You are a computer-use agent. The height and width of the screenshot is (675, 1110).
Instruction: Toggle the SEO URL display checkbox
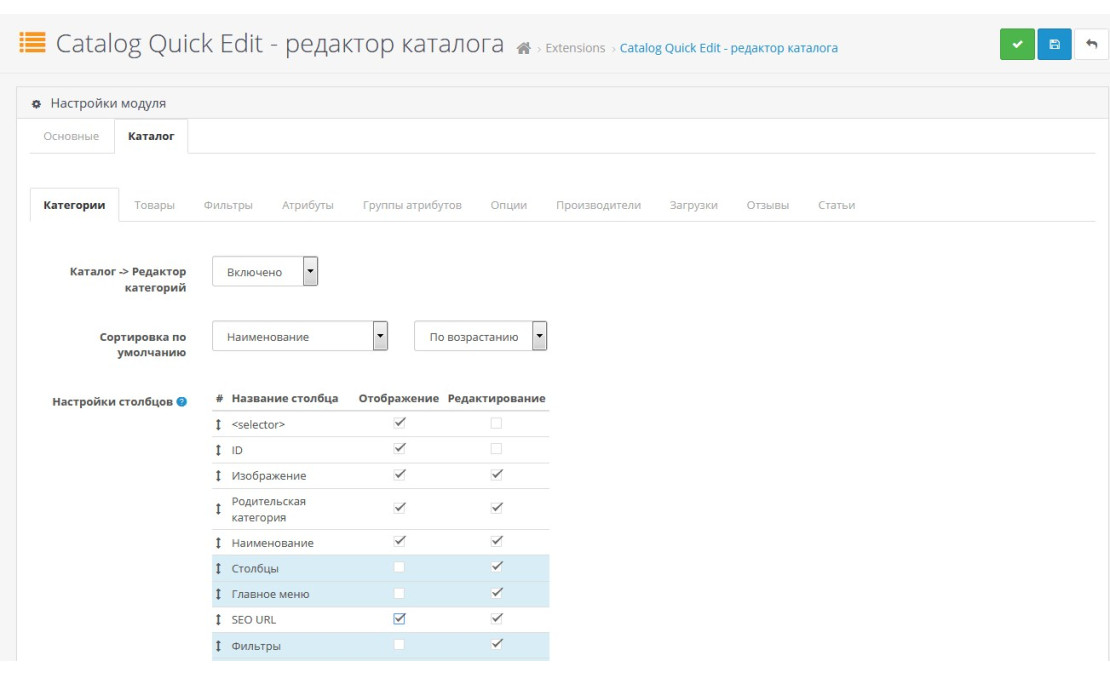[x=399, y=619]
